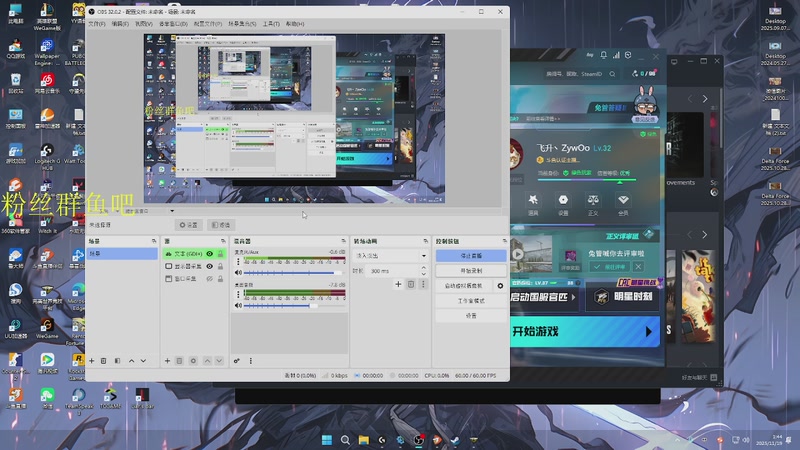Add a scene transition with plus icon

click(398, 284)
